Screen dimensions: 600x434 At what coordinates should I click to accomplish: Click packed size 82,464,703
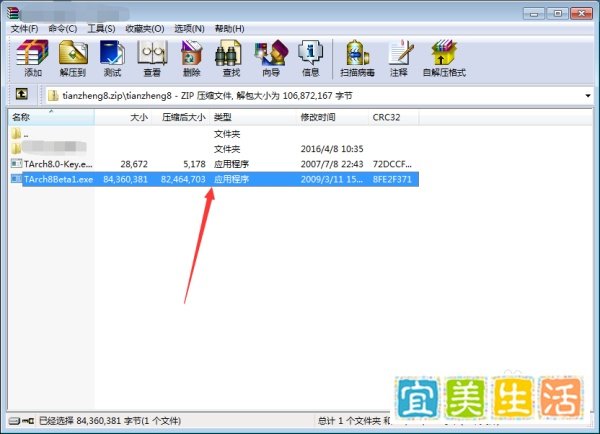pos(183,179)
